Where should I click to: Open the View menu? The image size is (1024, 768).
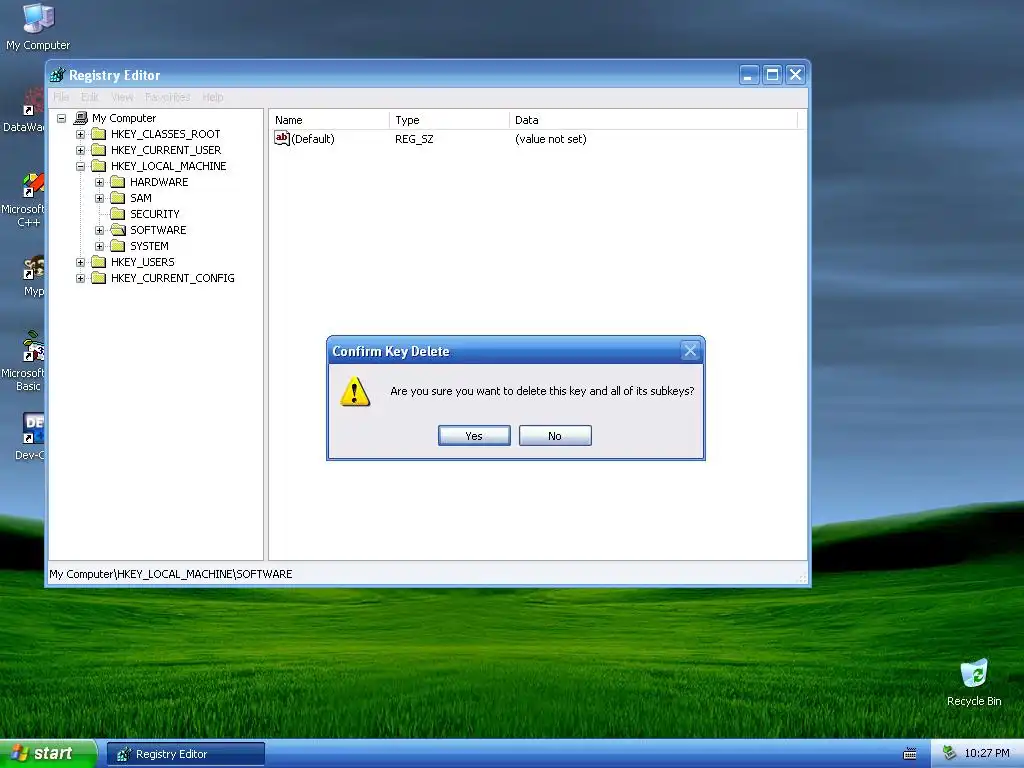[121, 97]
